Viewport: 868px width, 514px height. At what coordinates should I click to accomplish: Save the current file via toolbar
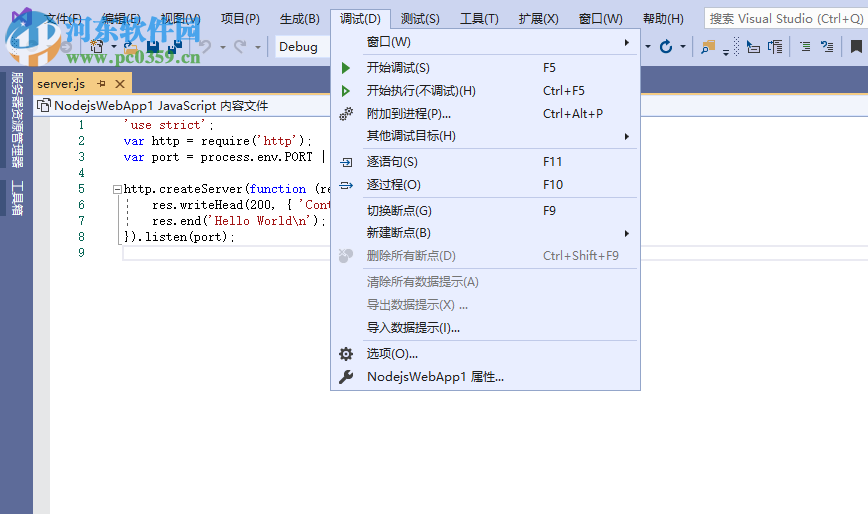[153, 48]
